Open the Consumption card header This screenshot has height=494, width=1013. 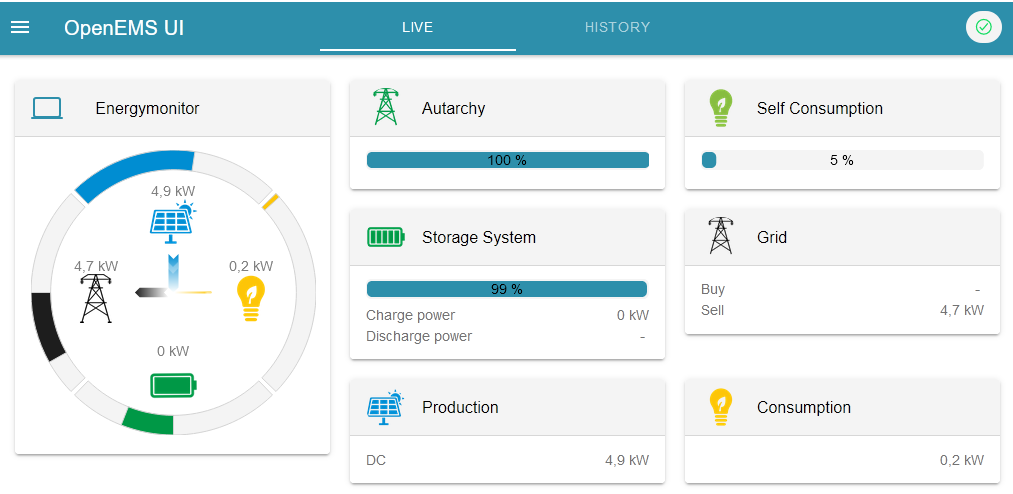[842, 407]
